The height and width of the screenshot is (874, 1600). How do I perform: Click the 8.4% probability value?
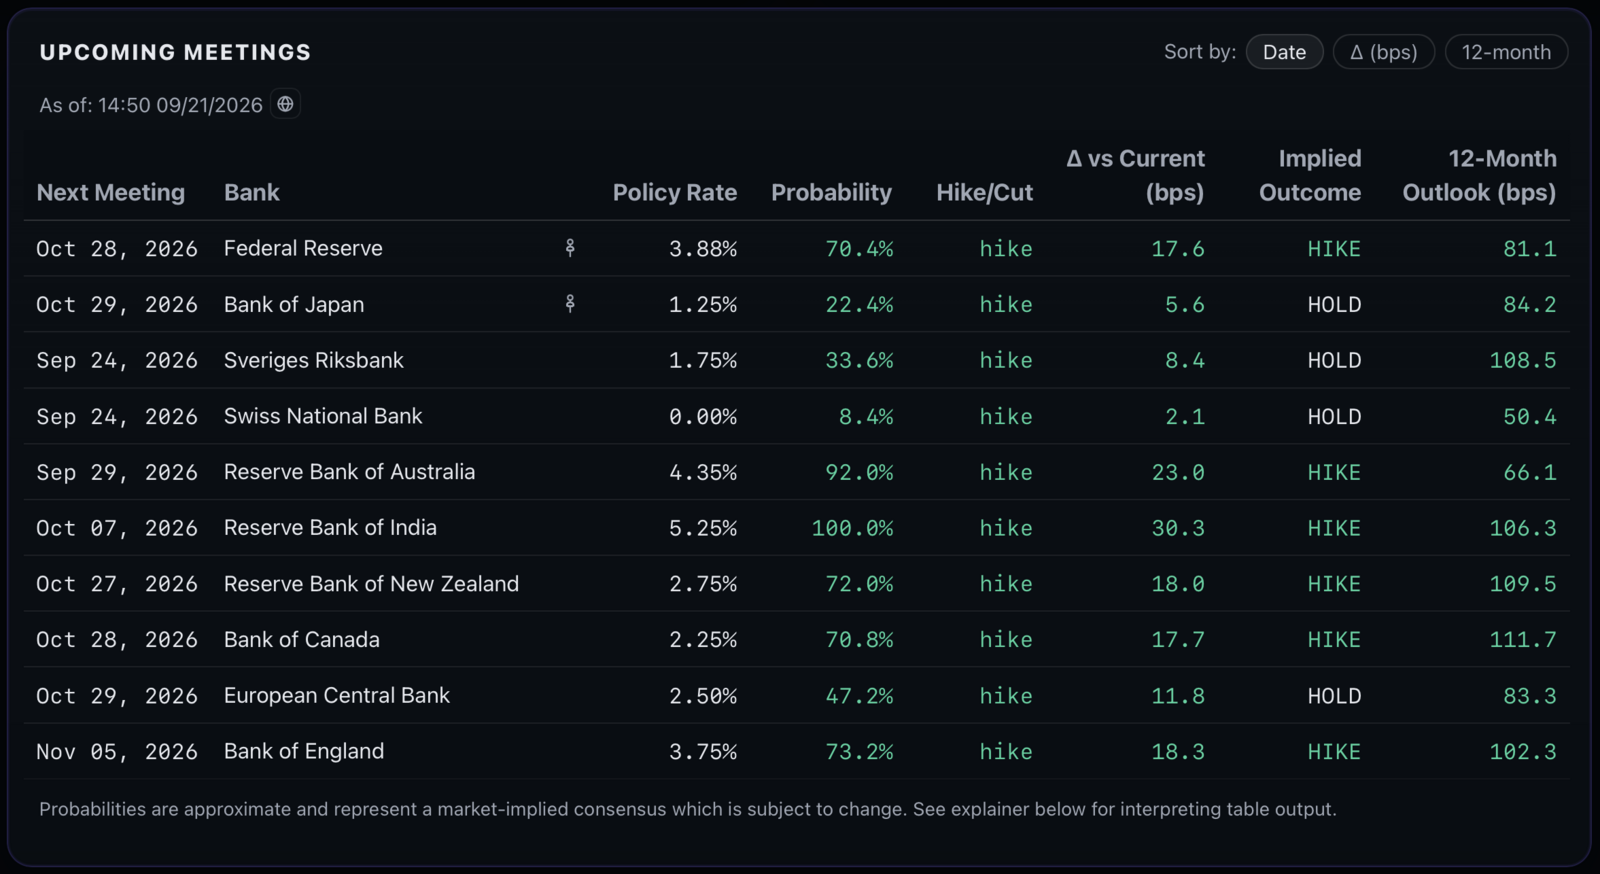866,416
